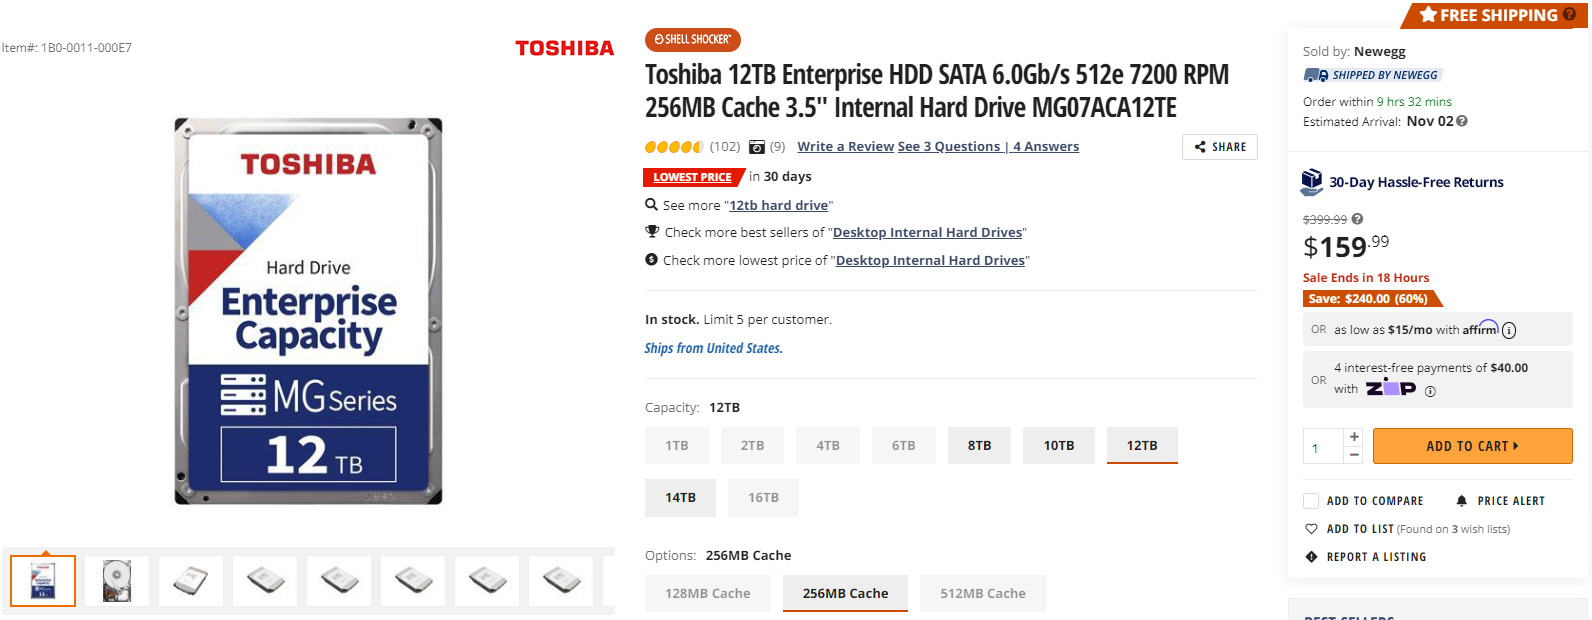Screen dimensions: 1592x620
Task: Select the second product thumbnail image
Action: (x=117, y=581)
